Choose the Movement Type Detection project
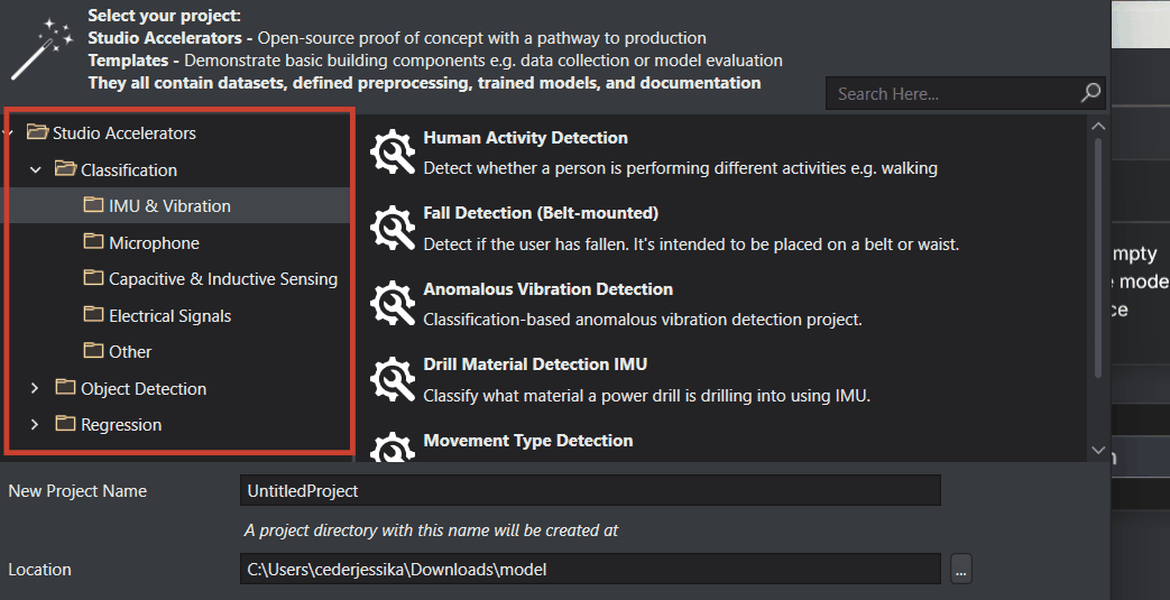Screen dimensions: 1170x600 [528, 441]
